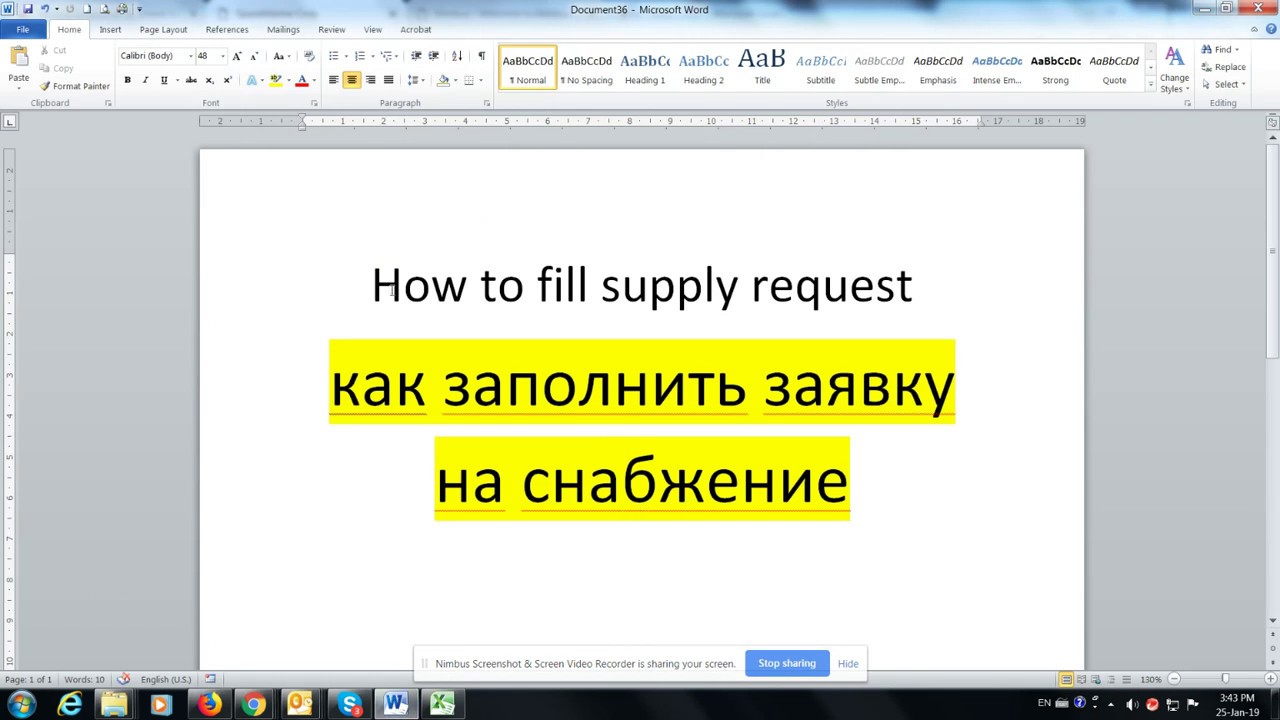The height and width of the screenshot is (720, 1280).
Task: Open the font size 48 dropdown
Action: tap(222, 56)
